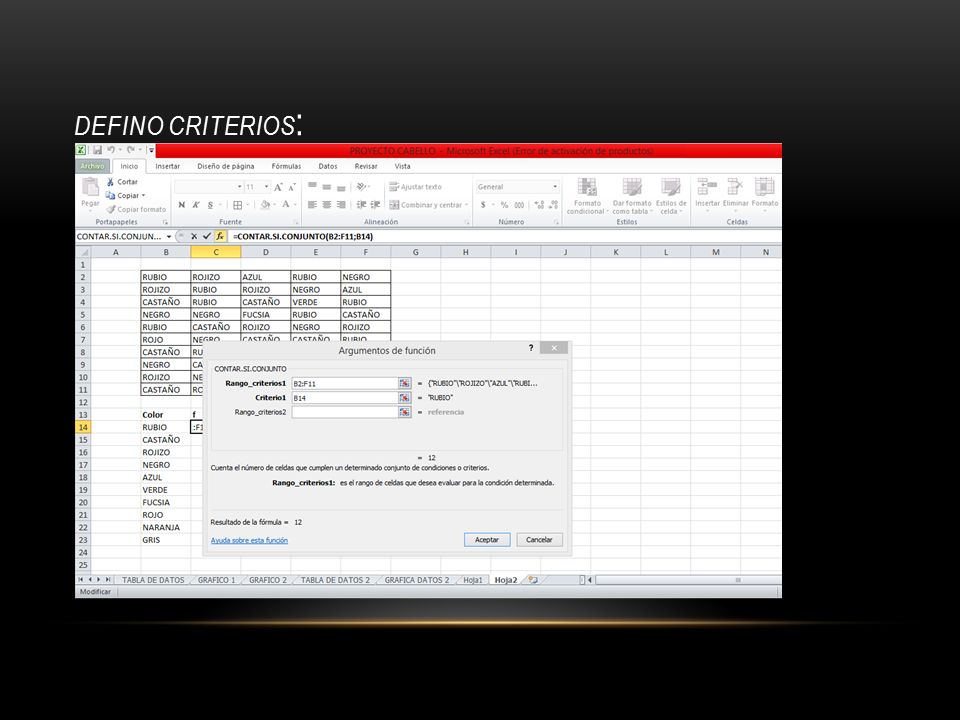Click the cancel X in formula bar
Image resolution: width=960 pixels, height=720 pixels.
(194, 236)
